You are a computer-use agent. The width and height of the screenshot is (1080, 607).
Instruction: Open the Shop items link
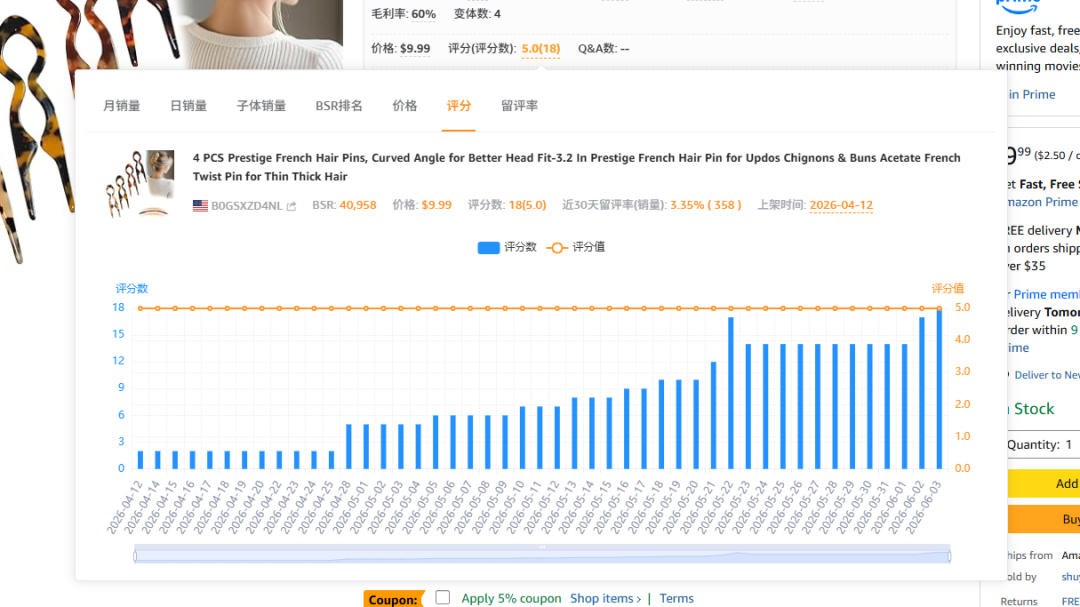[605, 598]
